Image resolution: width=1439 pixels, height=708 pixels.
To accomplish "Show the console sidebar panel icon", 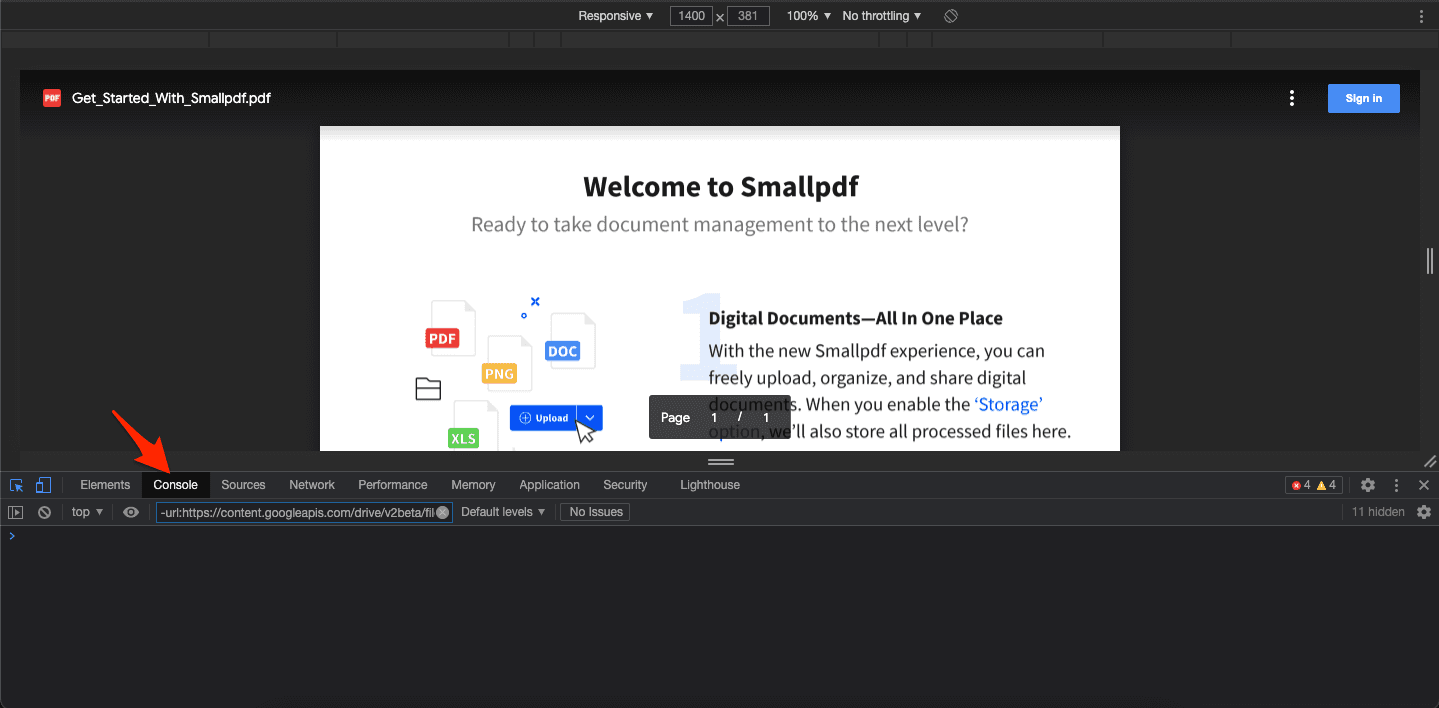I will (15, 512).
